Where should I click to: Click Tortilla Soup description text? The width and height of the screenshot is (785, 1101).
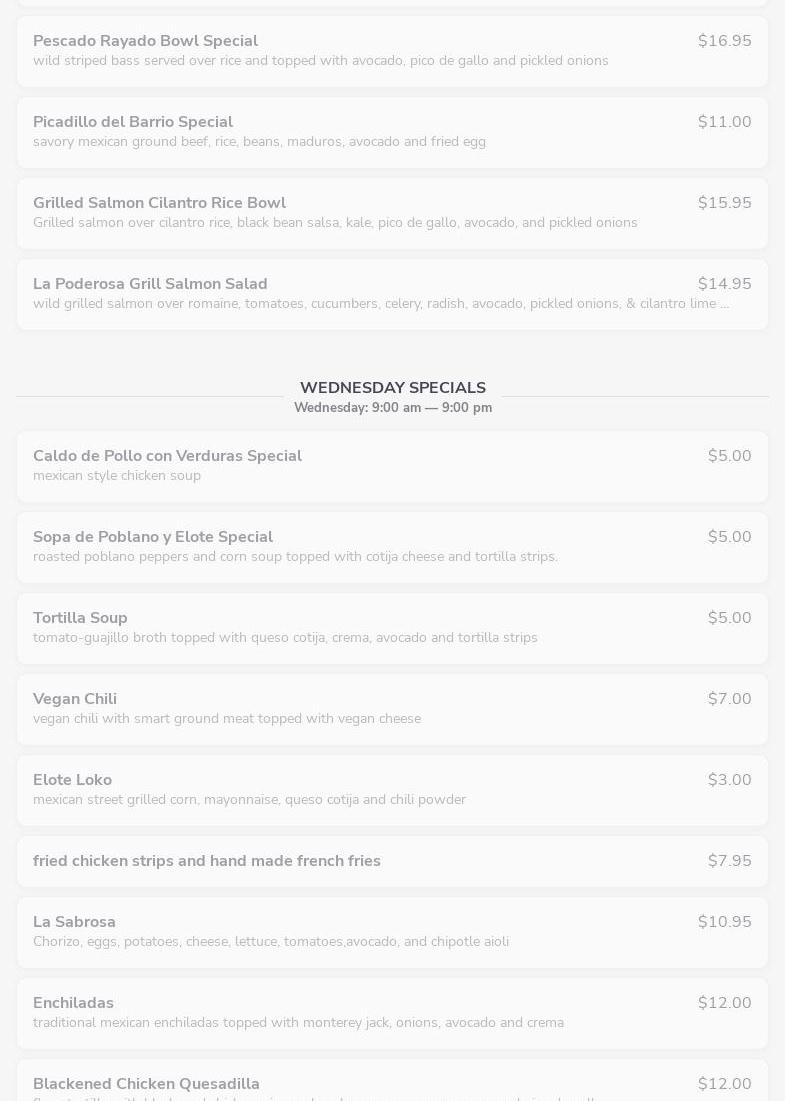point(285,638)
